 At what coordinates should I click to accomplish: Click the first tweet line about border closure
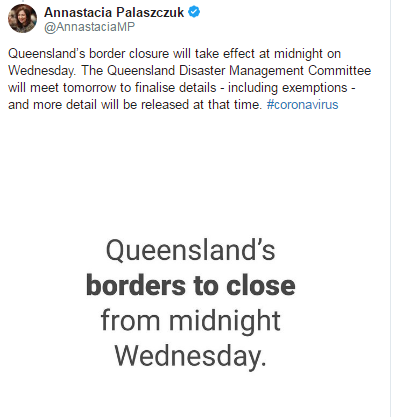(x=174, y=54)
